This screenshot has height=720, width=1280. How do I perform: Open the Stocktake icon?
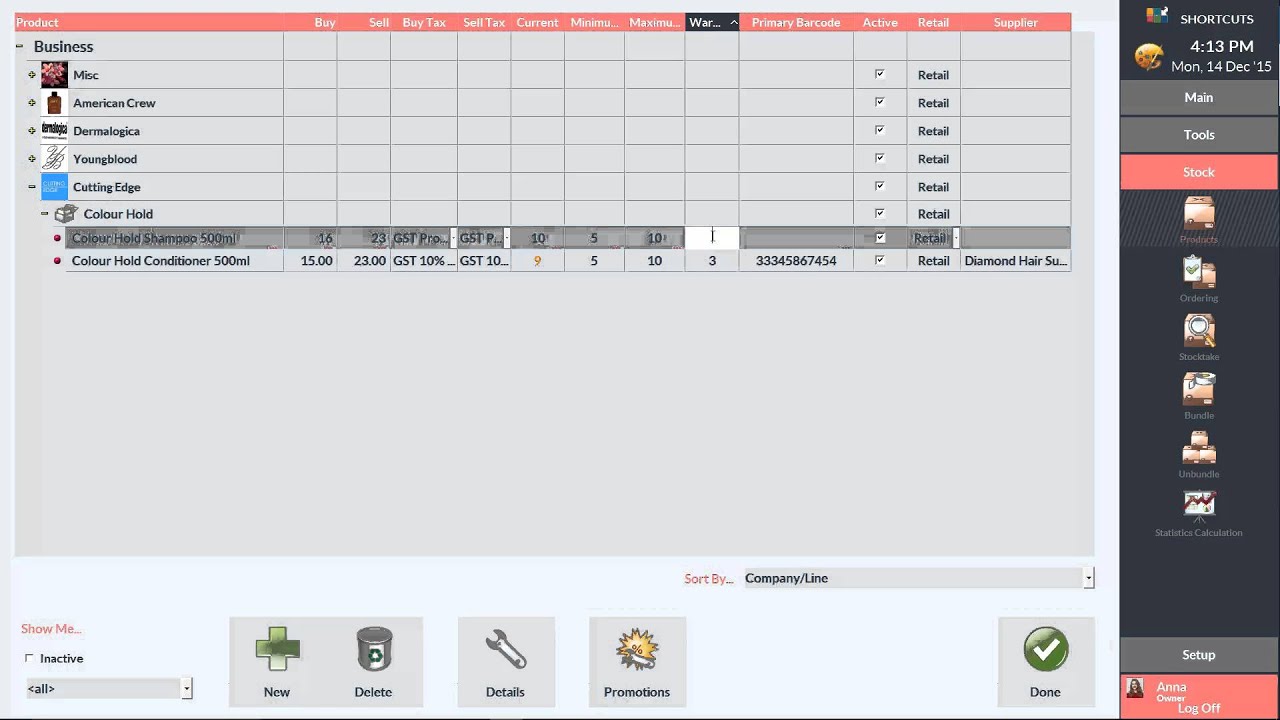[1198, 331]
